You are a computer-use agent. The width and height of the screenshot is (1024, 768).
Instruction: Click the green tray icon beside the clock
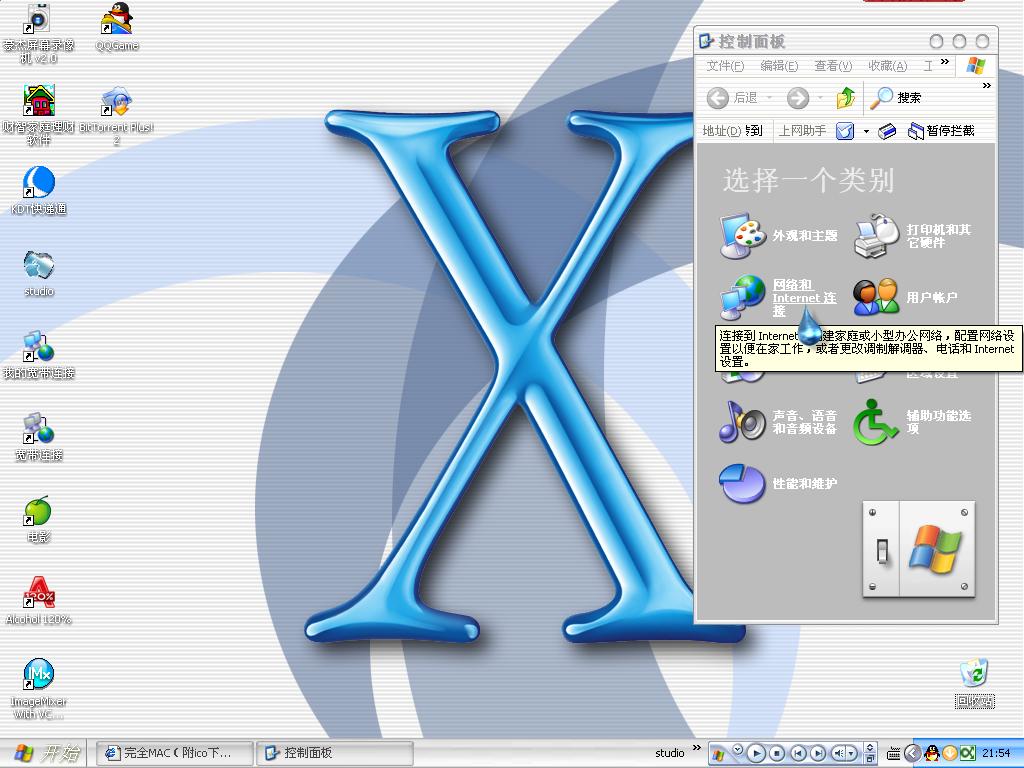coord(967,753)
